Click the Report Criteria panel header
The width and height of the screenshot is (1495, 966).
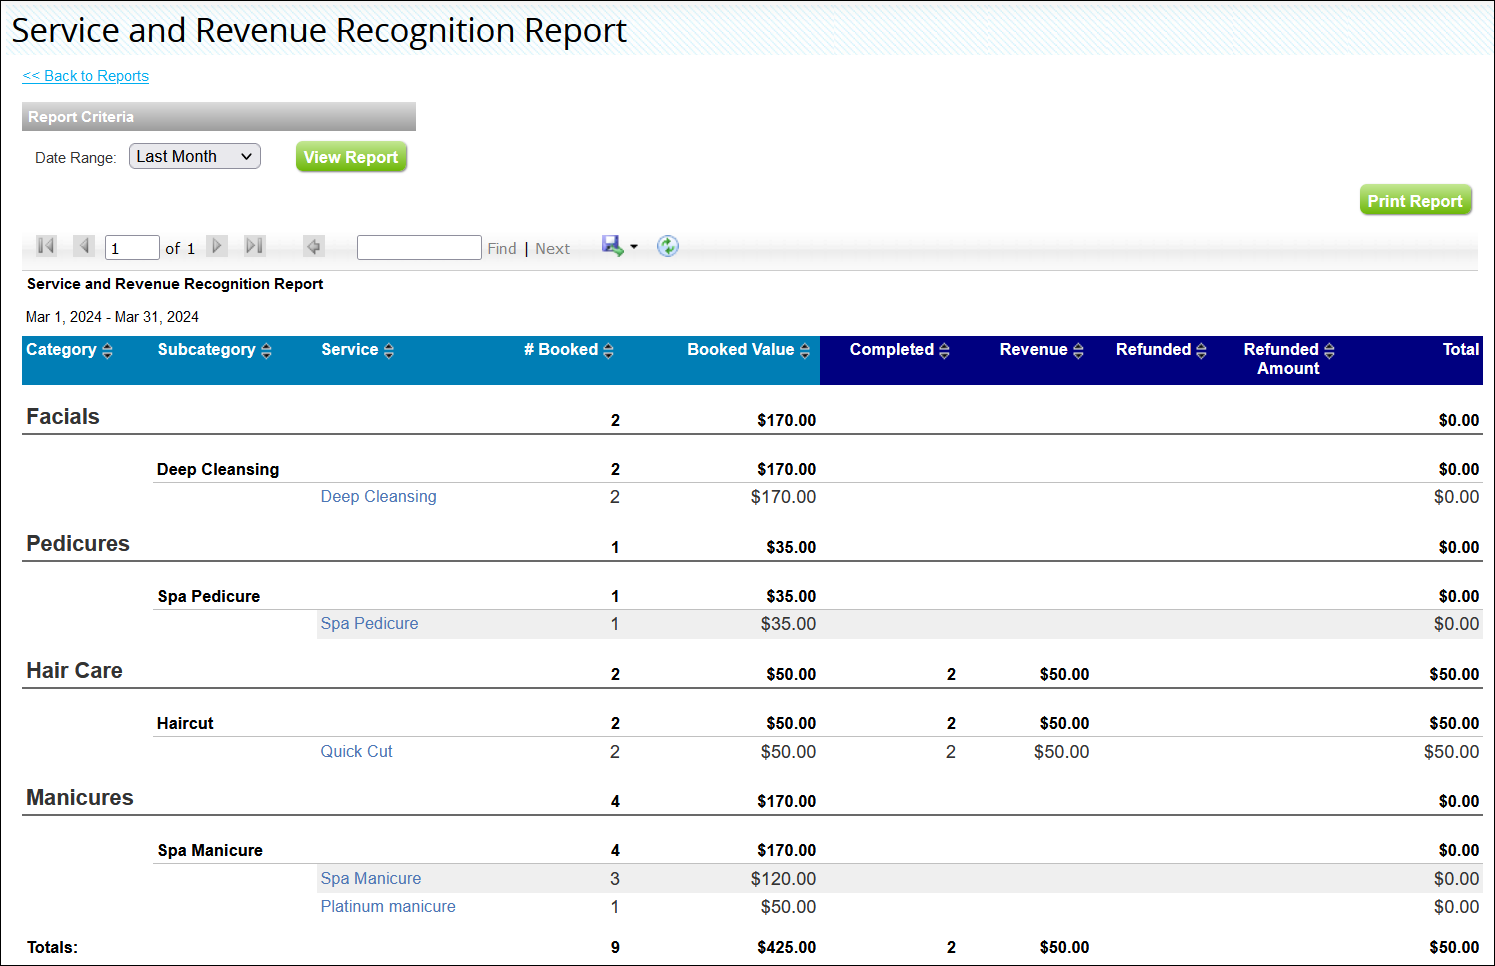click(x=219, y=117)
